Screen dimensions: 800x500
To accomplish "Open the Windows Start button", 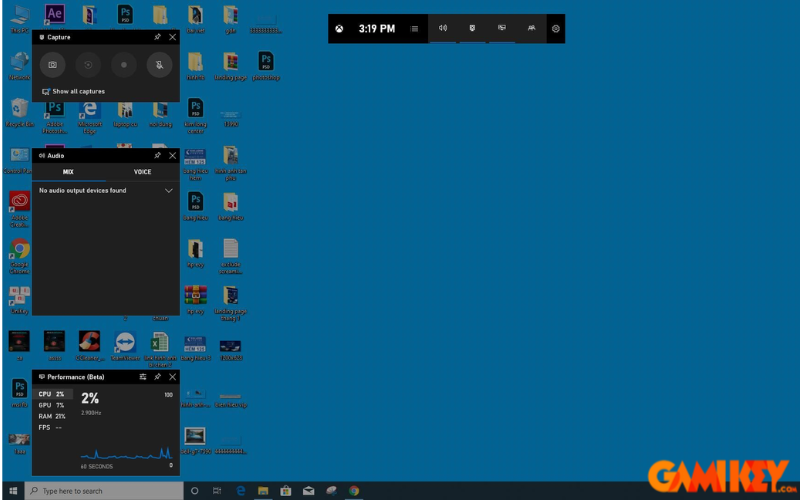I will tap(13, 491).
